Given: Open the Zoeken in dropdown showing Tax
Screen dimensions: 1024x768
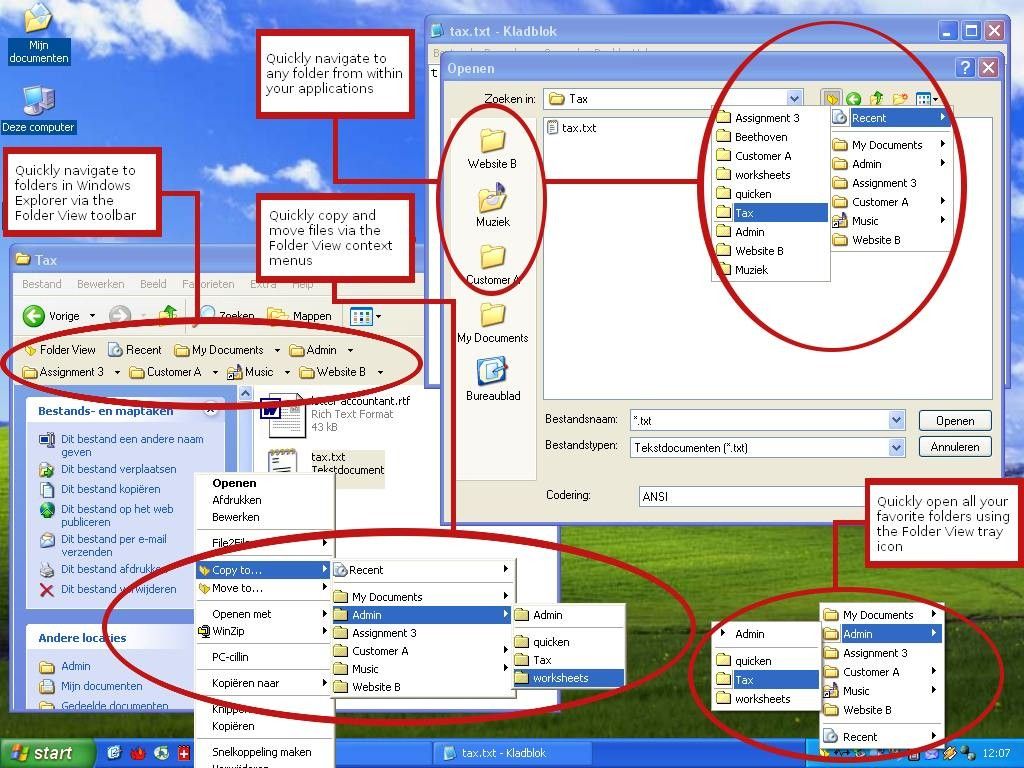Looking at the screenshot, I should 795,98.
